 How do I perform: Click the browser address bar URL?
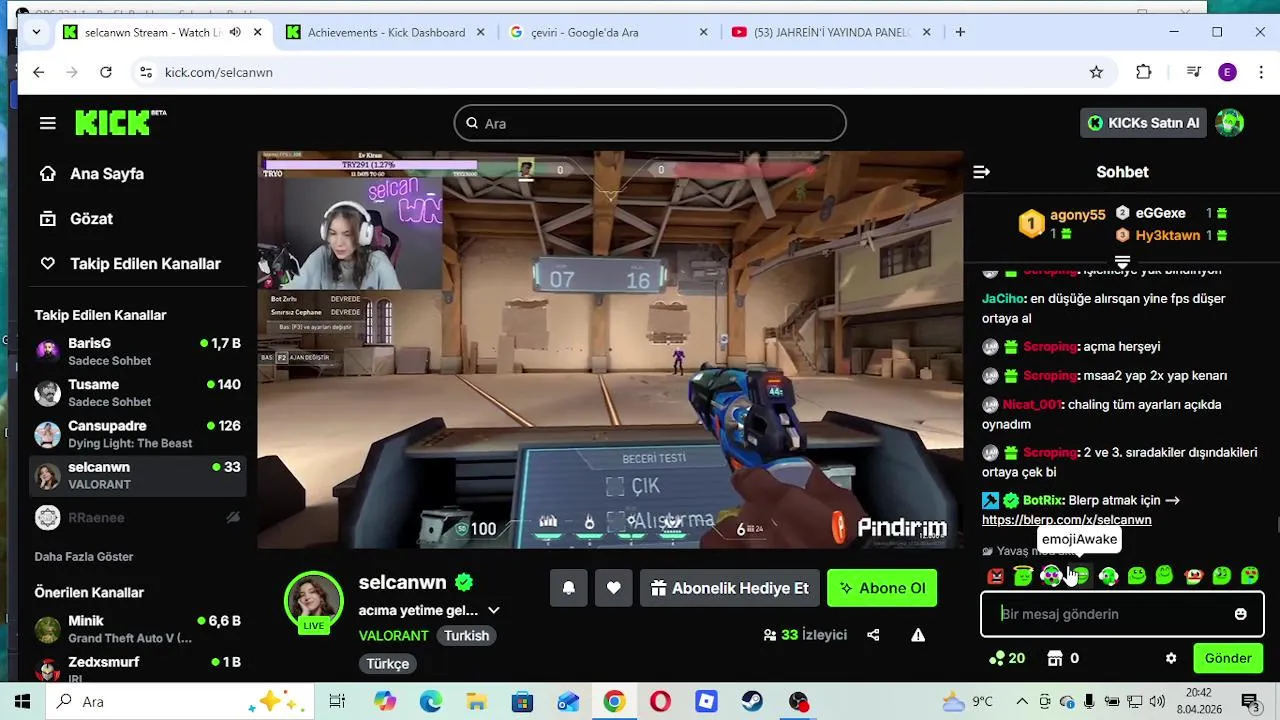point(218,72)
